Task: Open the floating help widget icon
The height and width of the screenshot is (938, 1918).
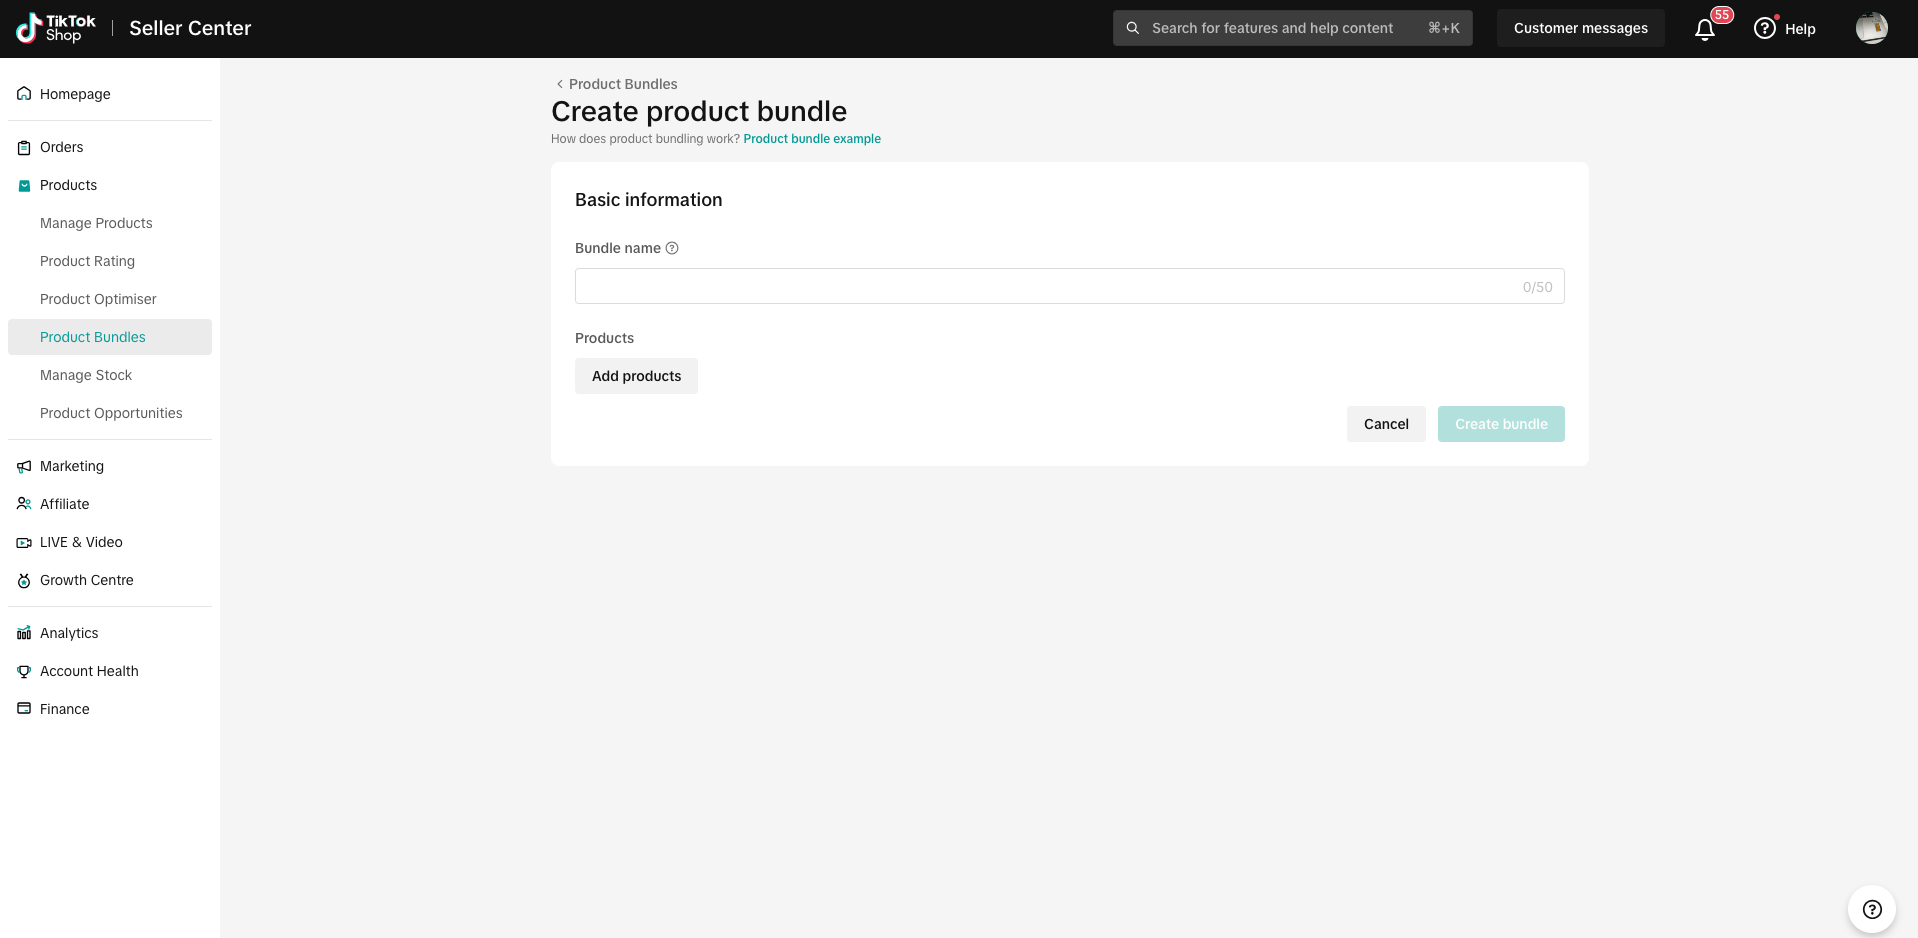Action: click(1872, 909)
